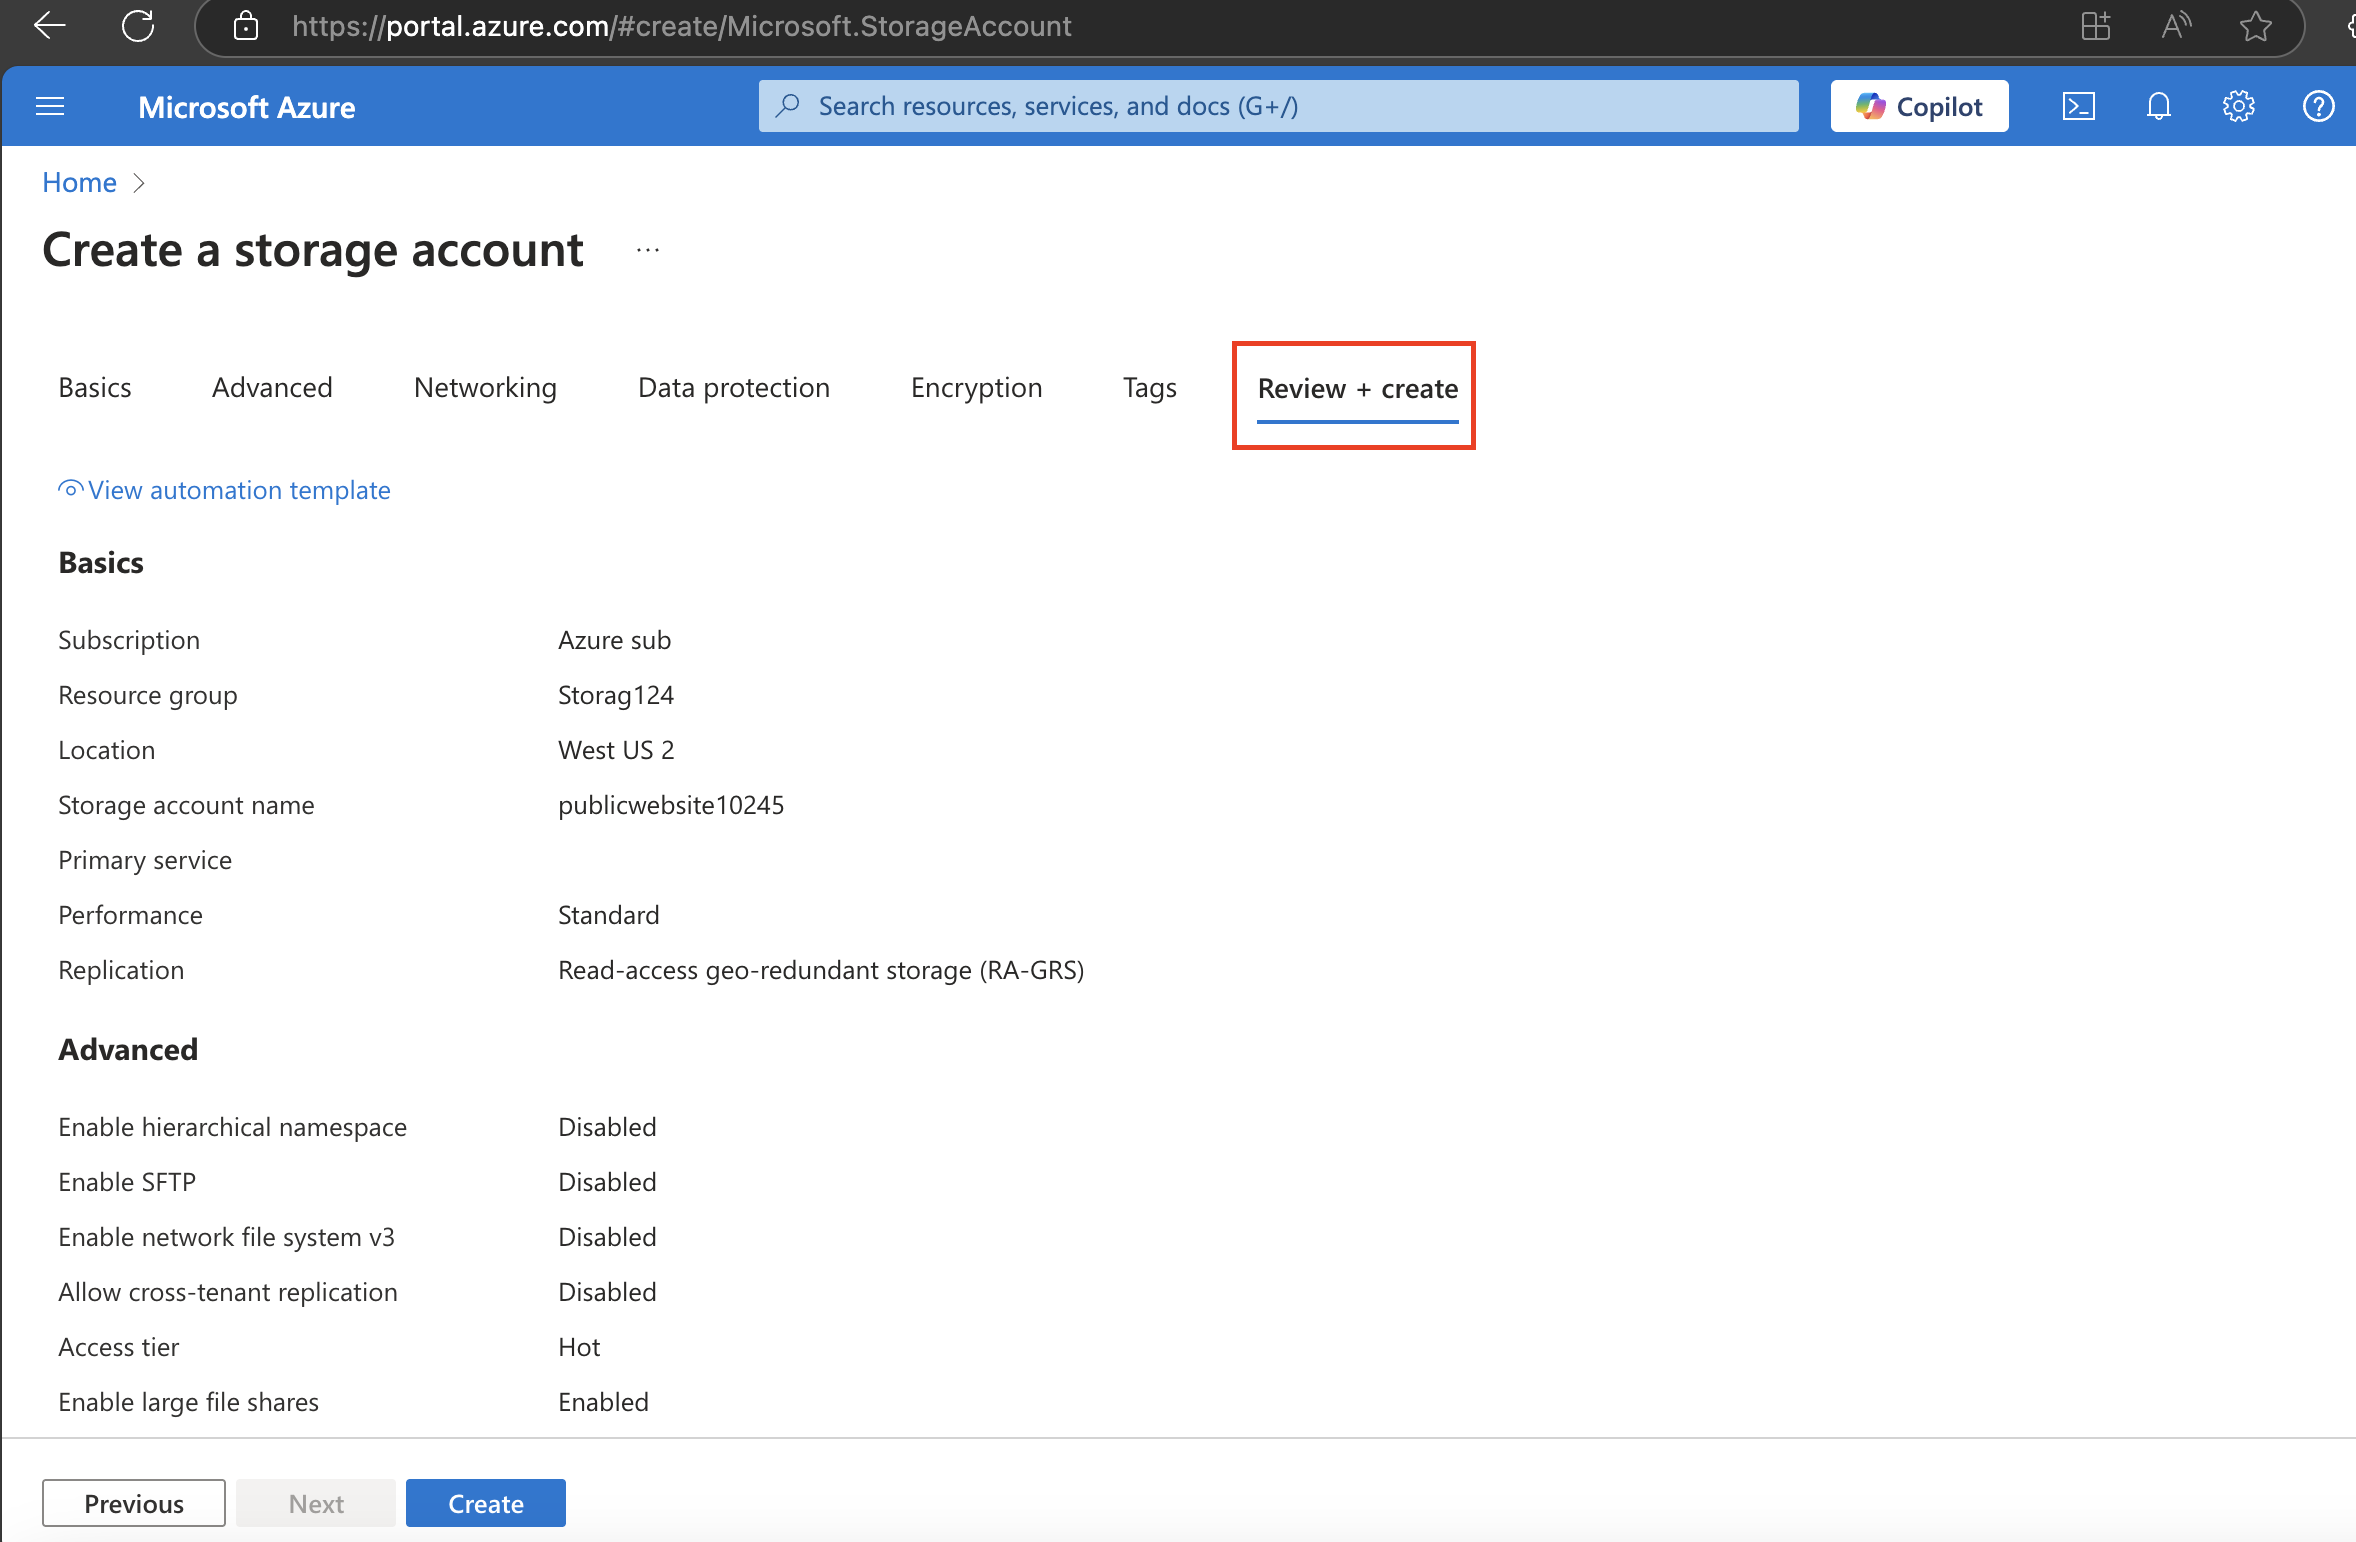Click the eye icon by View automation template
2356x1542 pixels.
71,489
